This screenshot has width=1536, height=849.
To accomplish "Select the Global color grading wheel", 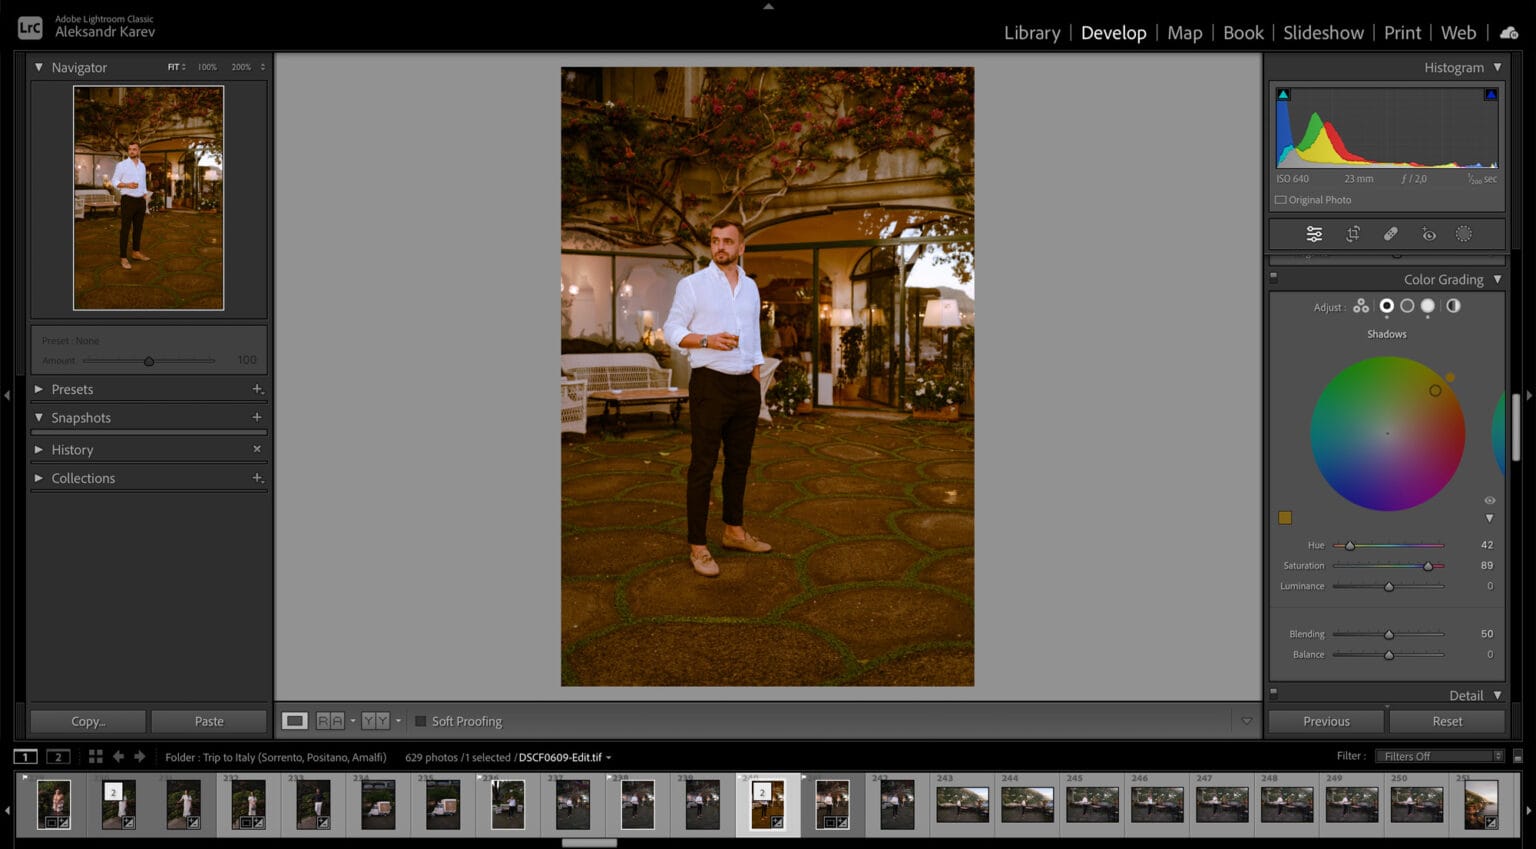I will tap(1452, 306).
